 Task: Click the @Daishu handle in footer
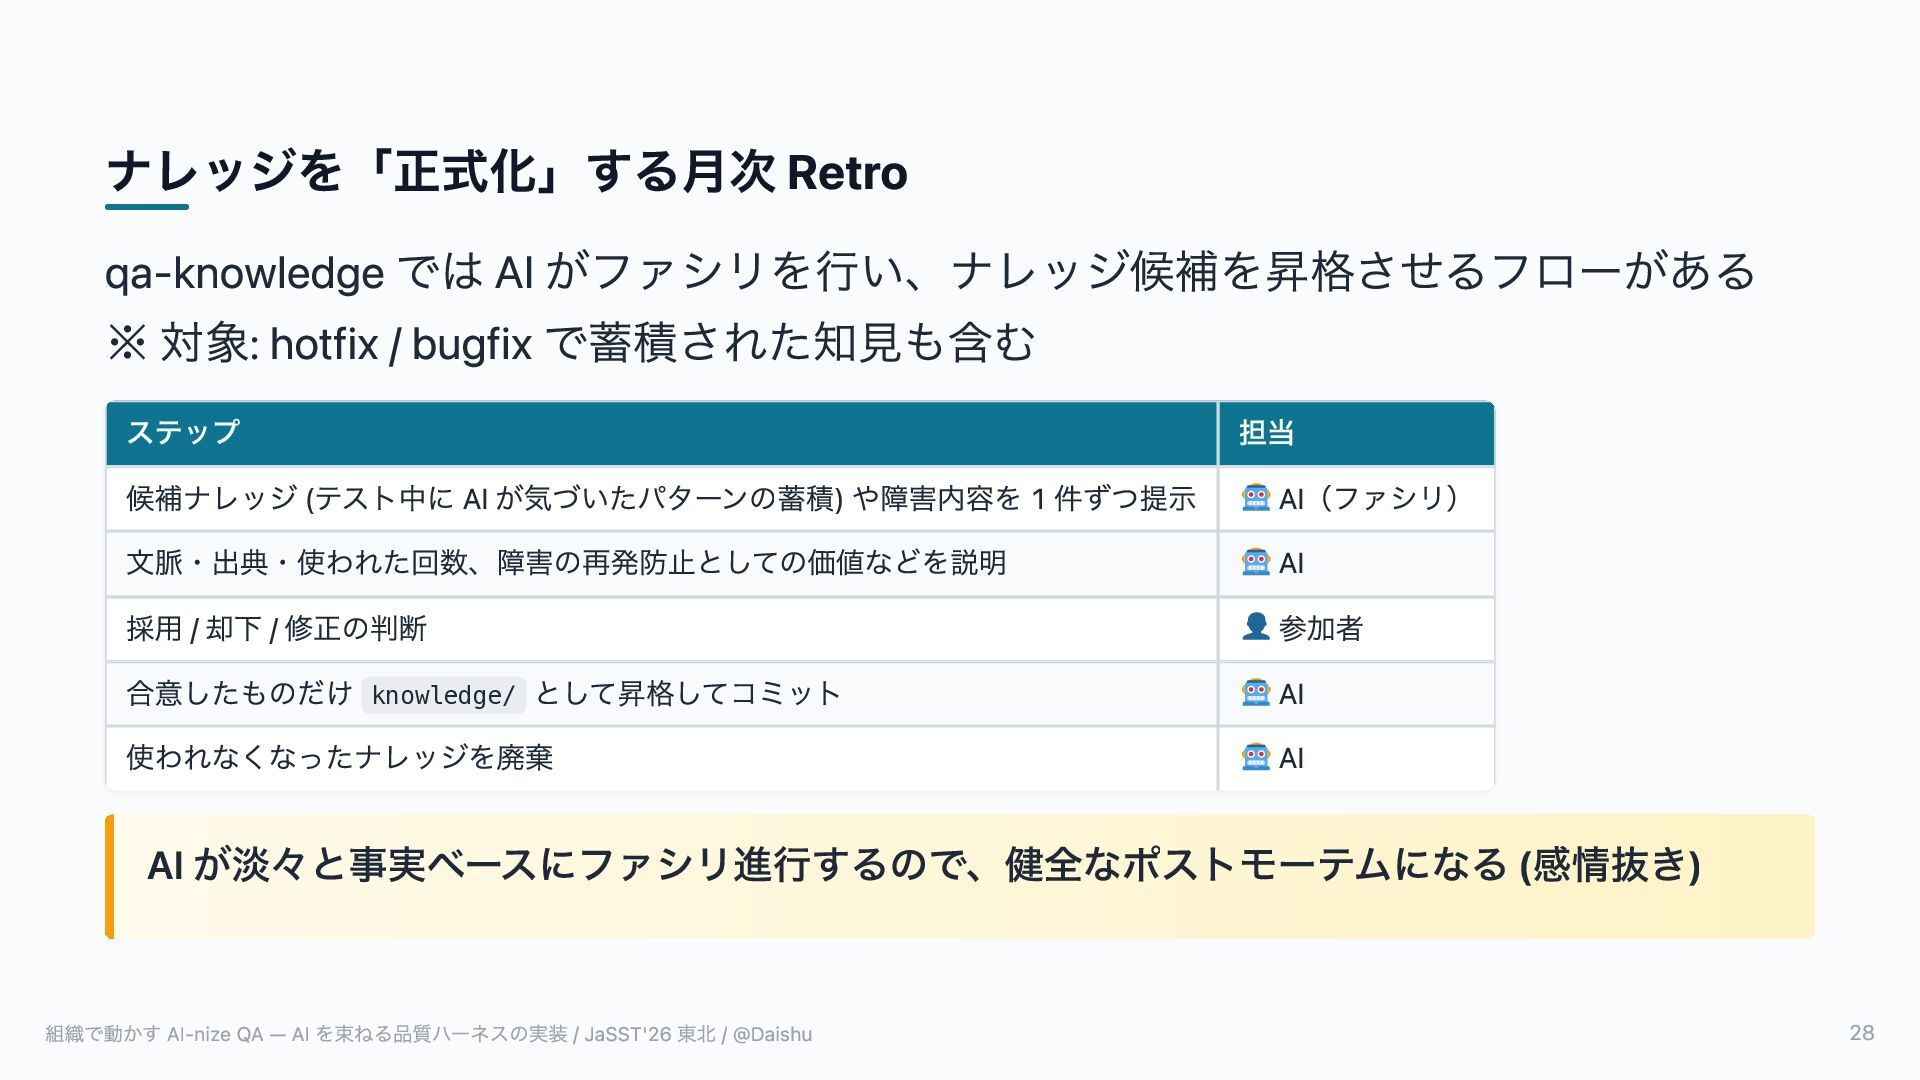pyautogui.click(x=772, y=1034)
